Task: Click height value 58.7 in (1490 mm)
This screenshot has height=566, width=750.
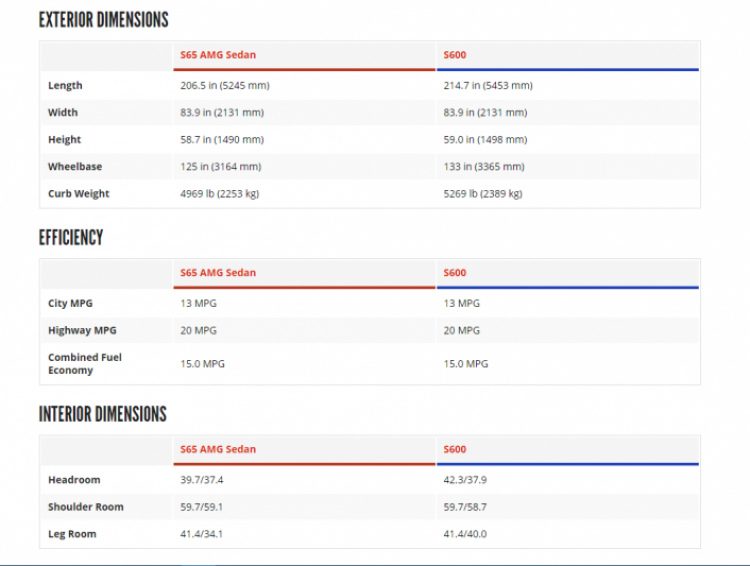Action: tap(222, 140)
